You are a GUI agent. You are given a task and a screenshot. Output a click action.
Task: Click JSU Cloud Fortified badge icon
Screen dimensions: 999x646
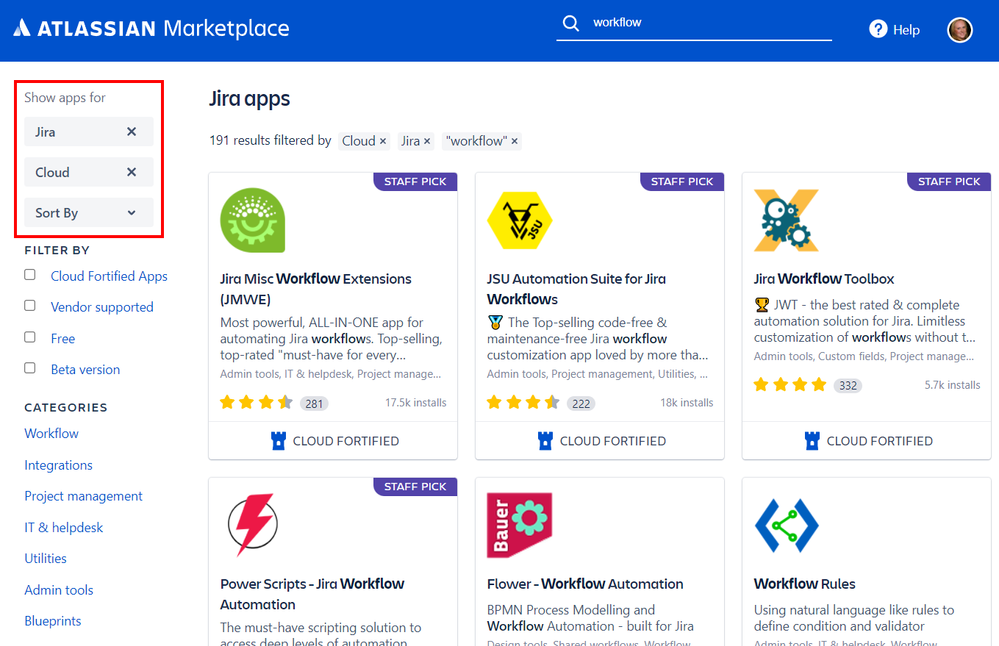[545, 441]
